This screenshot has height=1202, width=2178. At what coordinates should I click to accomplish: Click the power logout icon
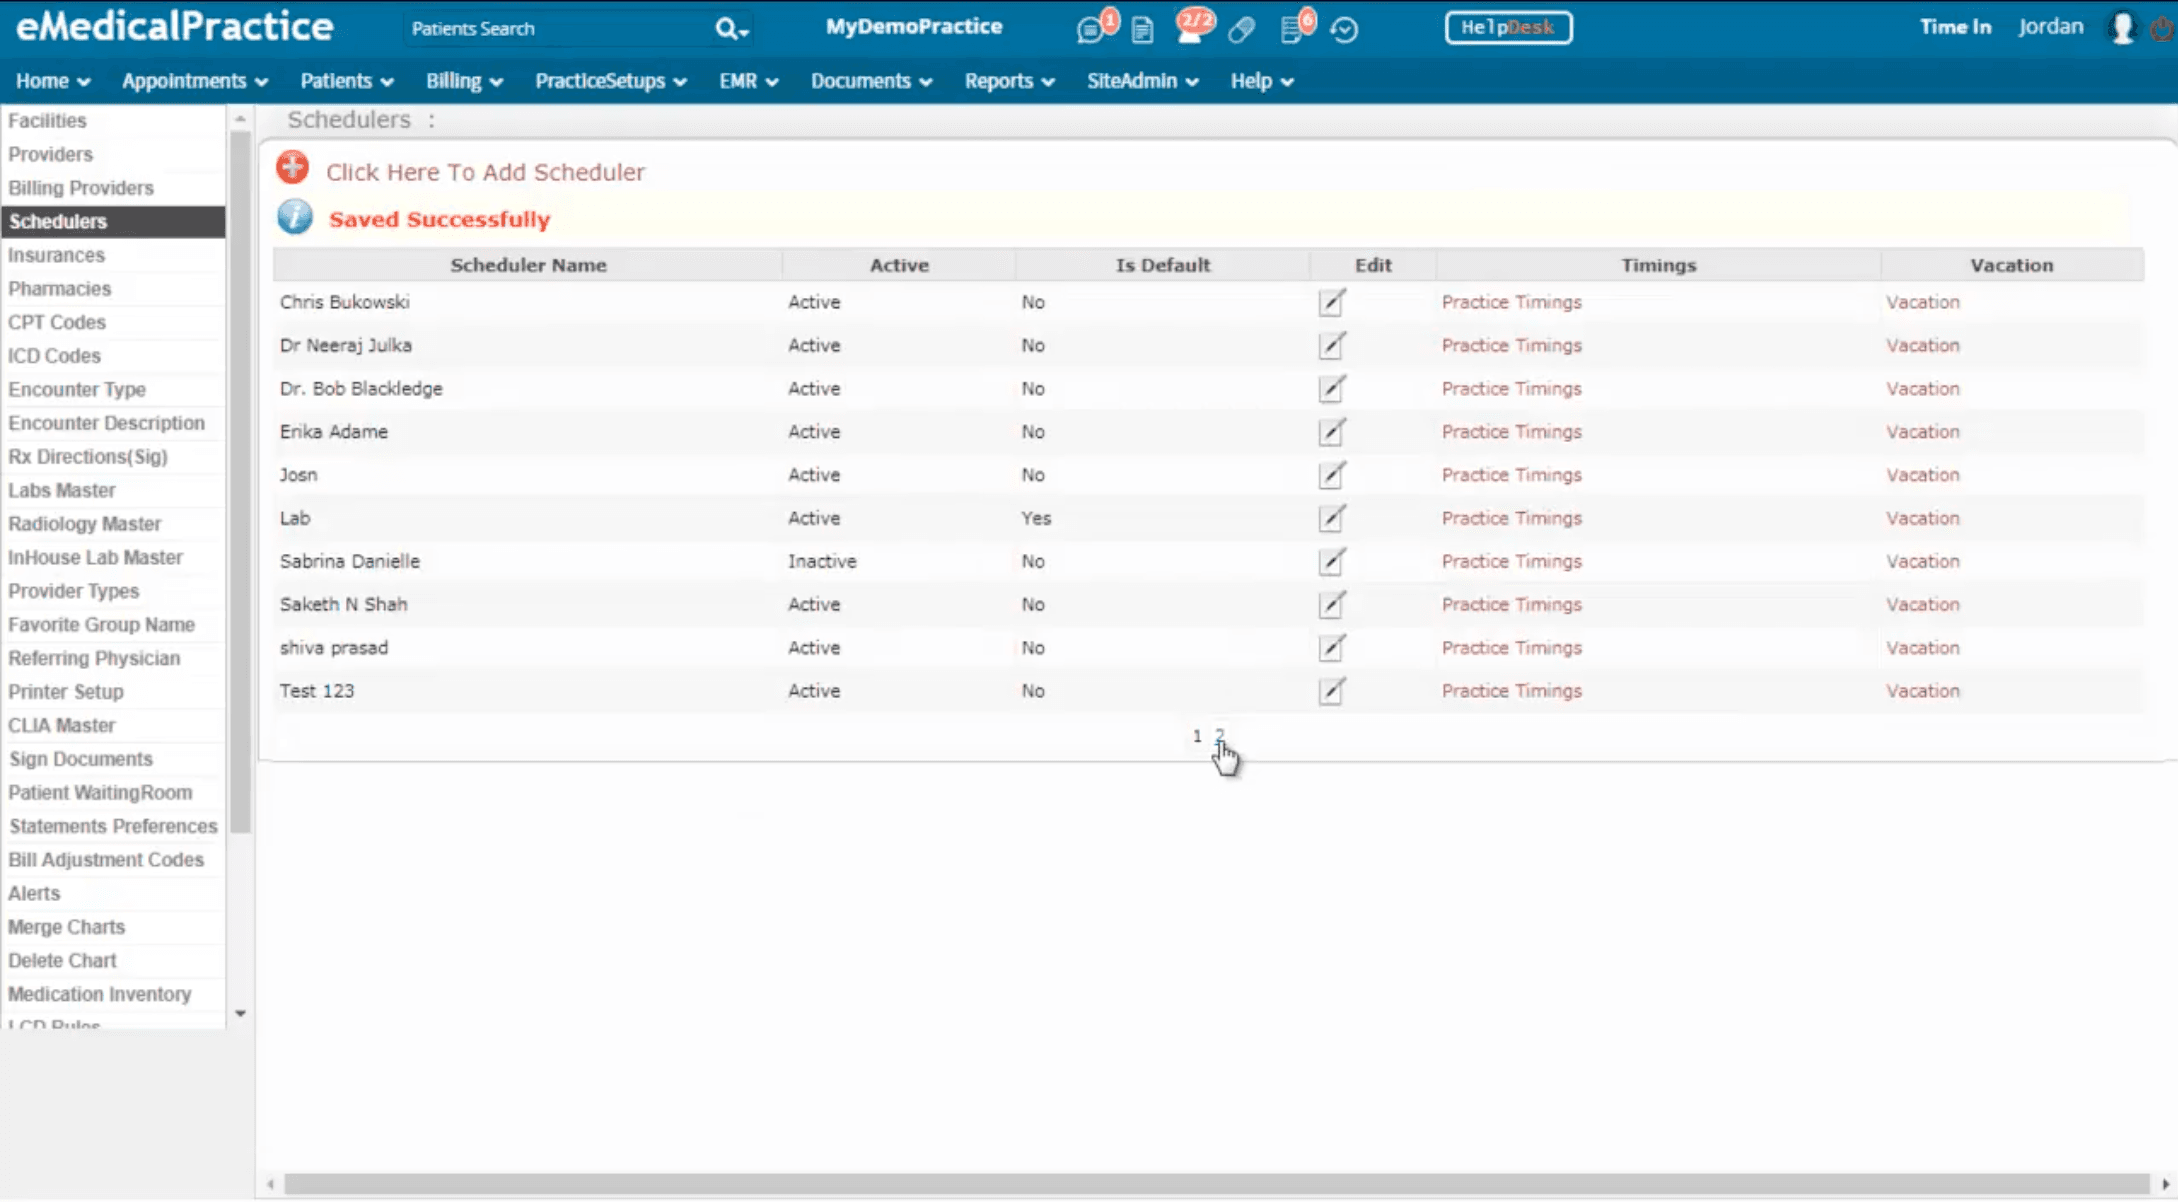(x=2162, y=28)
